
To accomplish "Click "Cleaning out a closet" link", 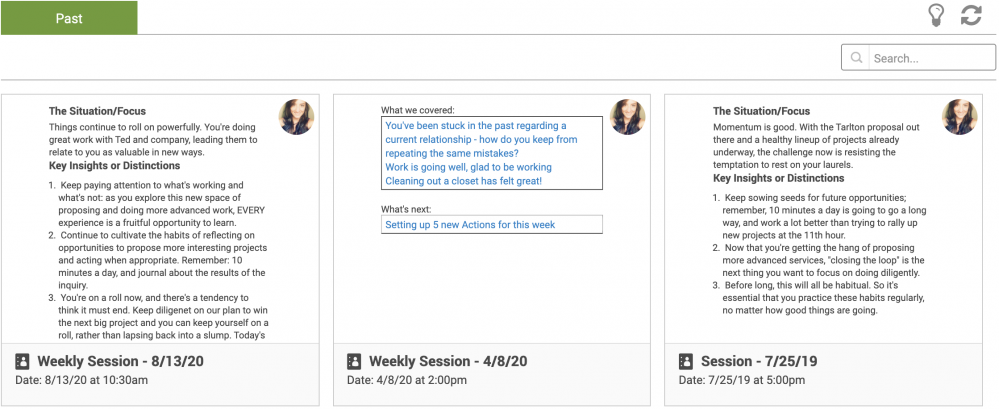I will (x=463, y=181).
